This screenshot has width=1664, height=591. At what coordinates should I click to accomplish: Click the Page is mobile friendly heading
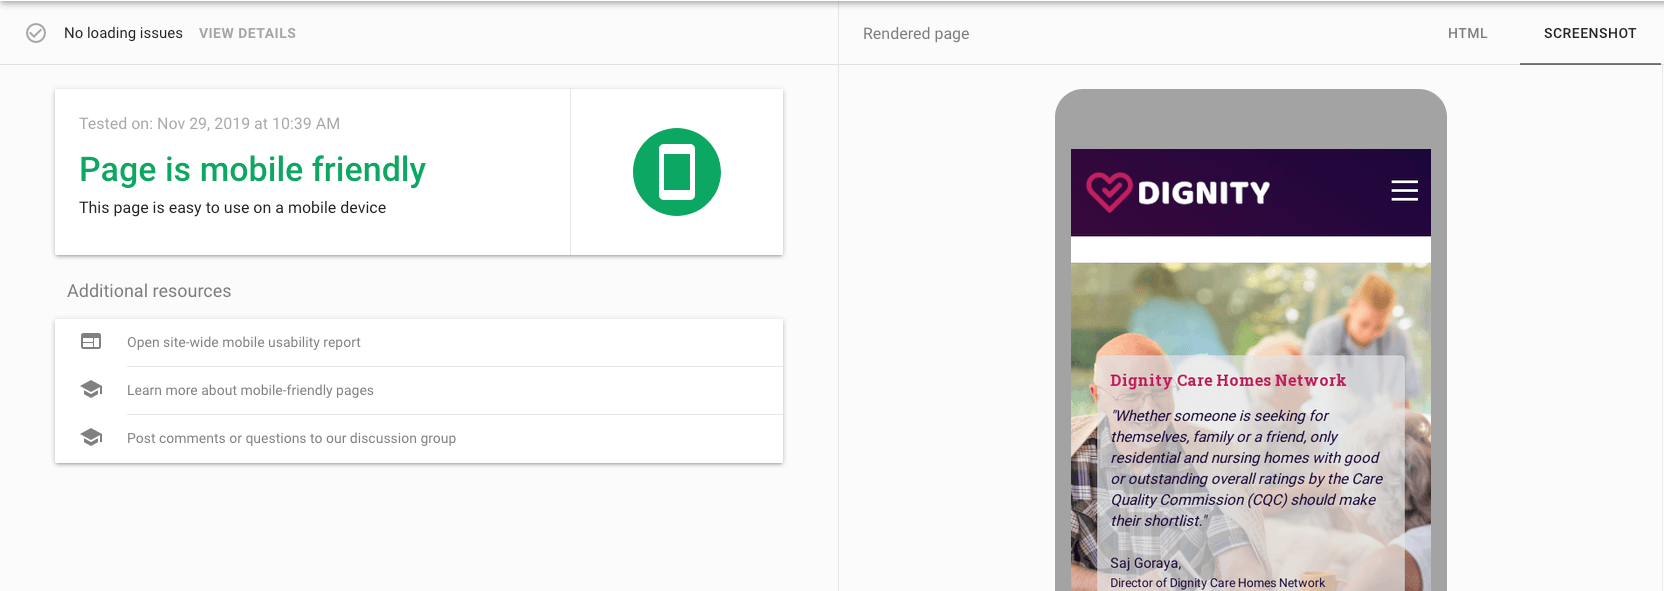point(252,170)
